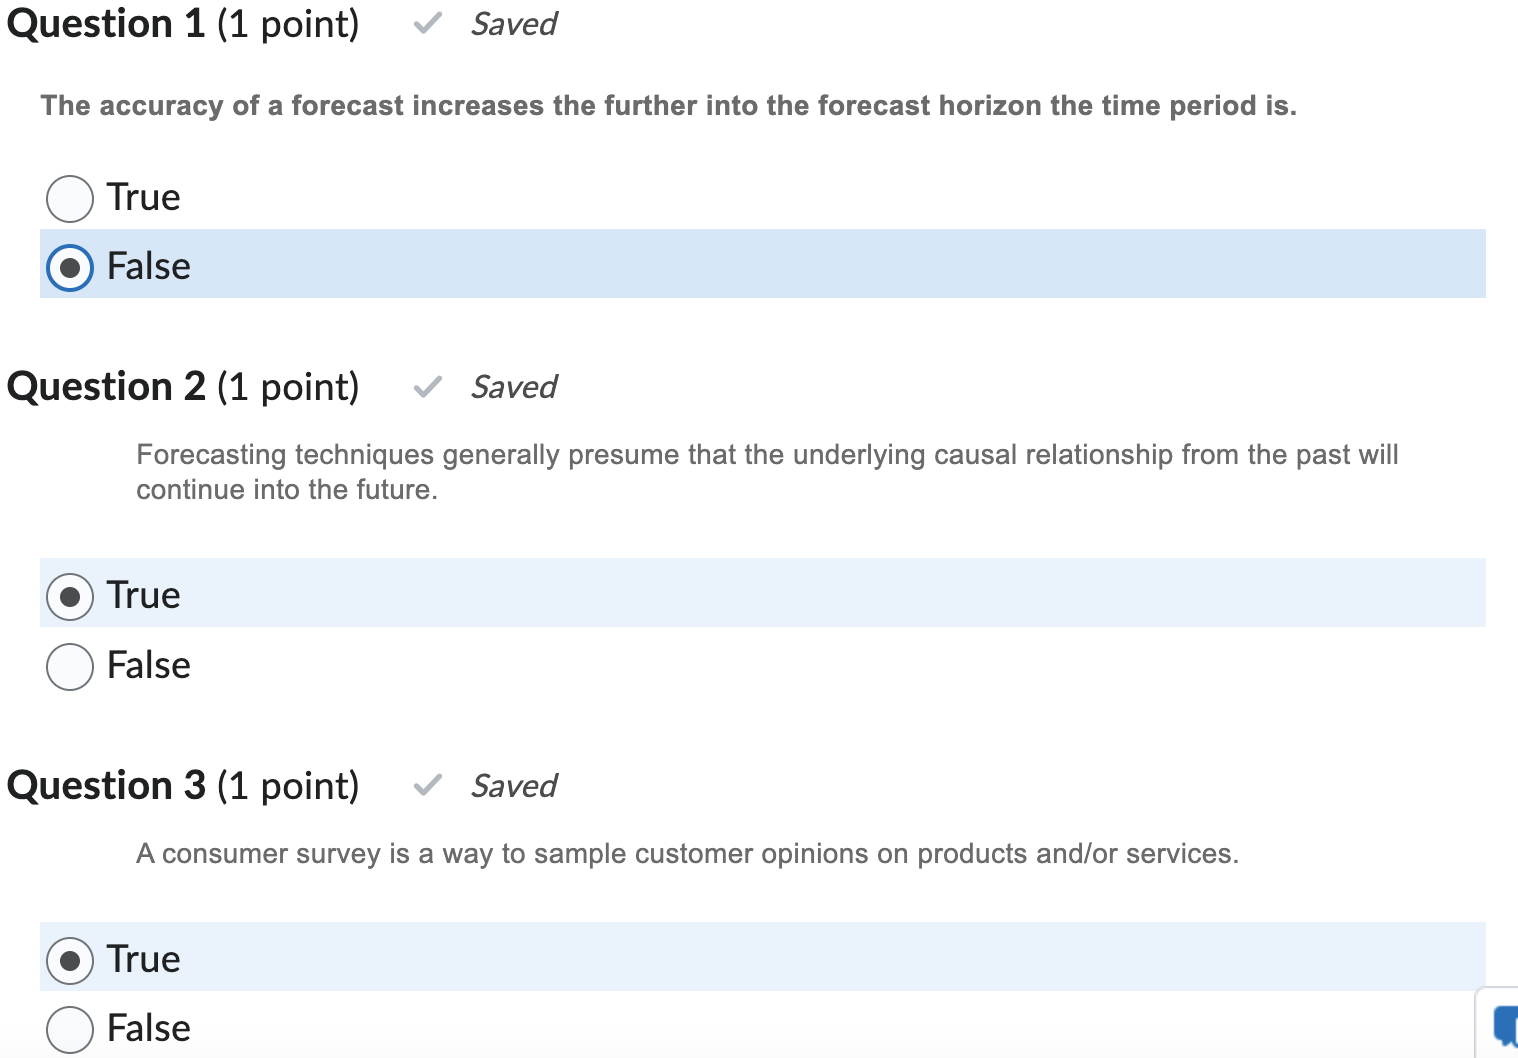Select True for Question 2
Viewport: 1518px width, 1058px height.
point(69,594)
